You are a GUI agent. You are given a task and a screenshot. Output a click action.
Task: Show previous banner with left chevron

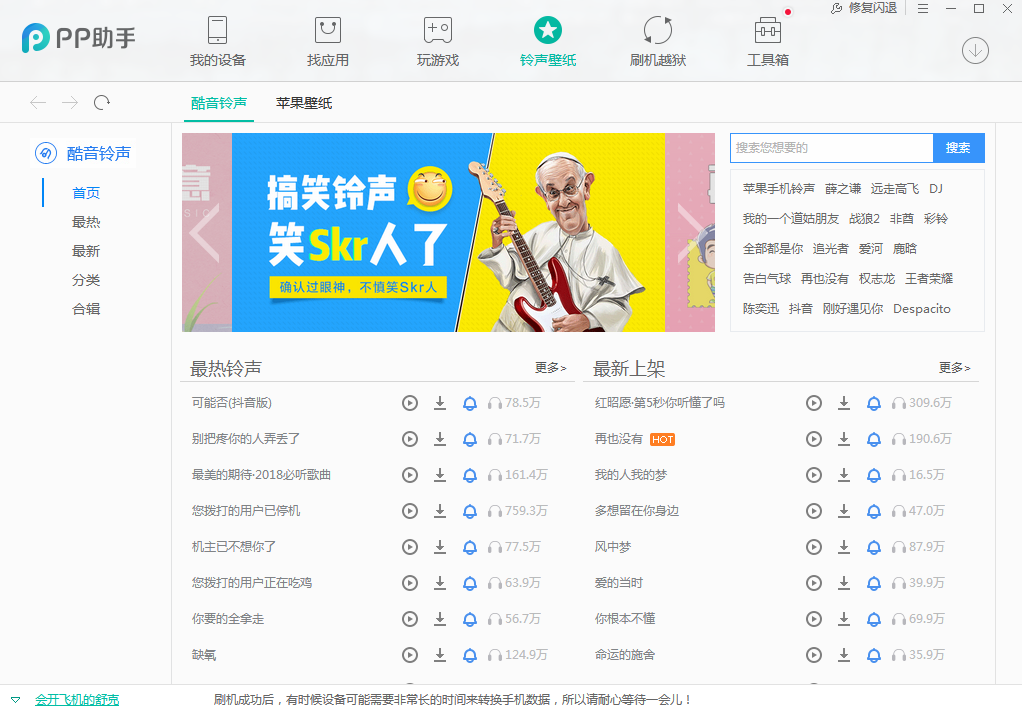coord(205,233)
